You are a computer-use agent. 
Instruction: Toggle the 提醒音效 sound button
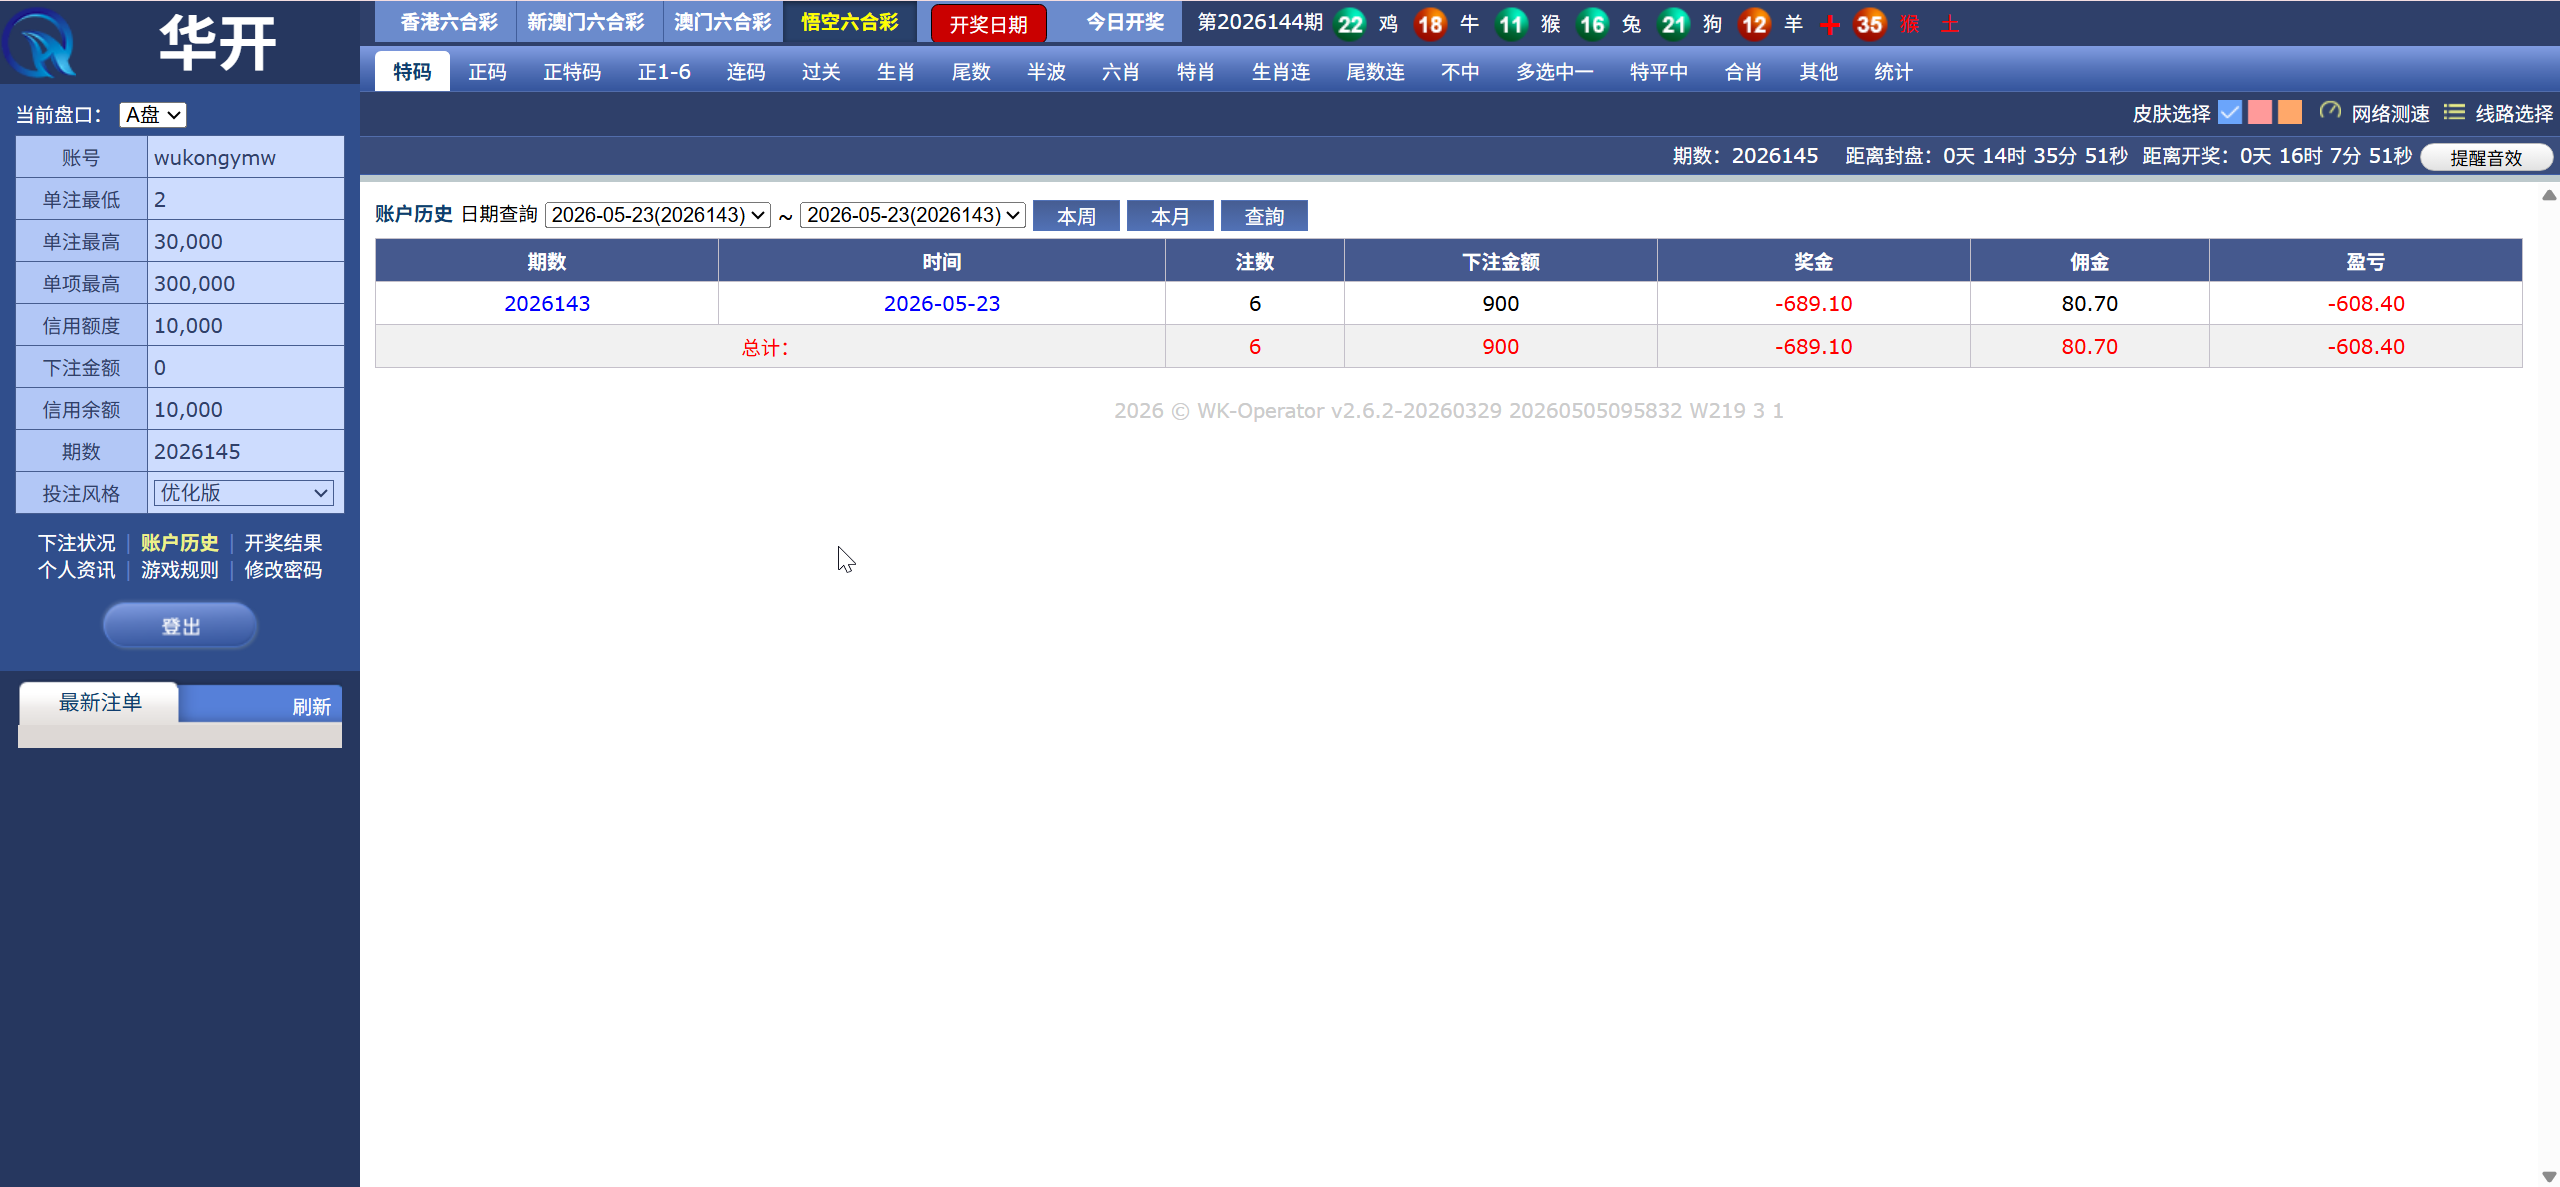[2486, 158]
